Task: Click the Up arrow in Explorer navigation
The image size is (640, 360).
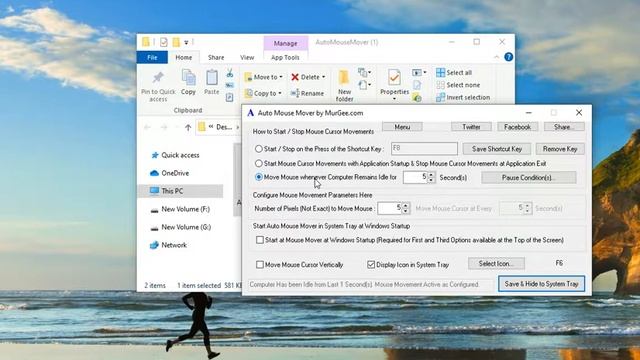Action: 188,127
